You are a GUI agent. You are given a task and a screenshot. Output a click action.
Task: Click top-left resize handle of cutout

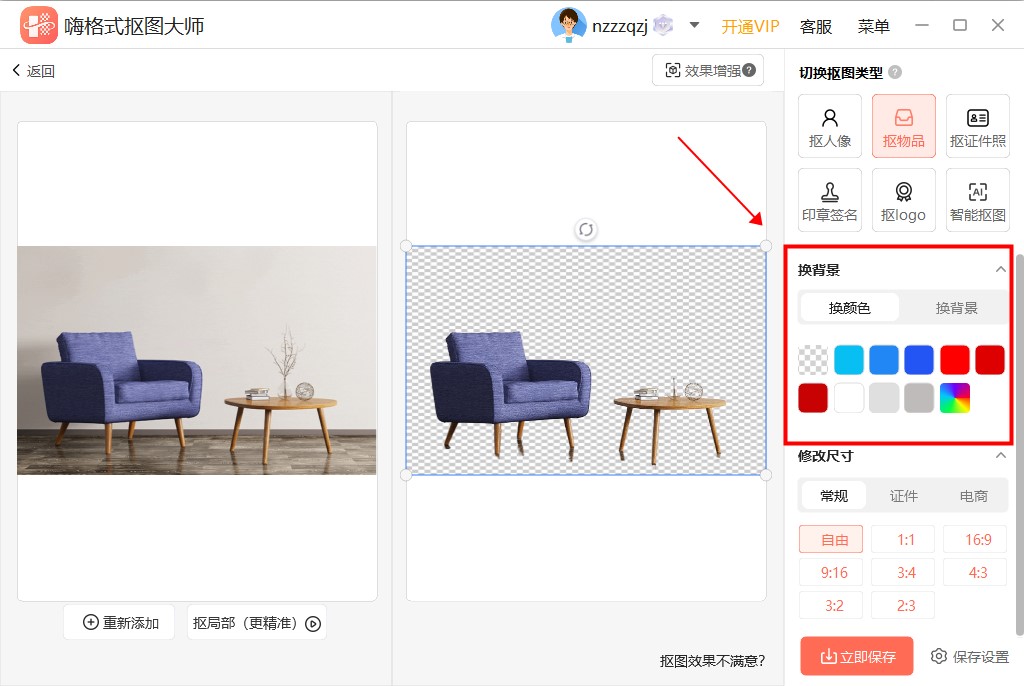tap(406, 246)
